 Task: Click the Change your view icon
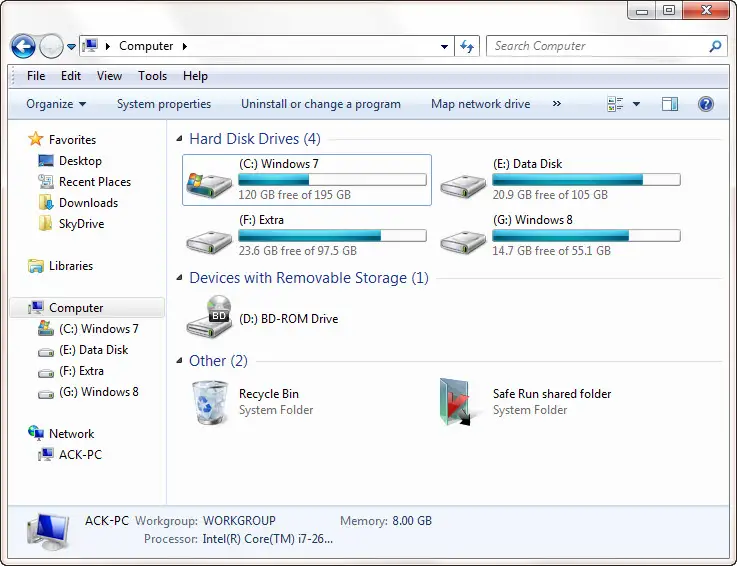coord(615,104)
